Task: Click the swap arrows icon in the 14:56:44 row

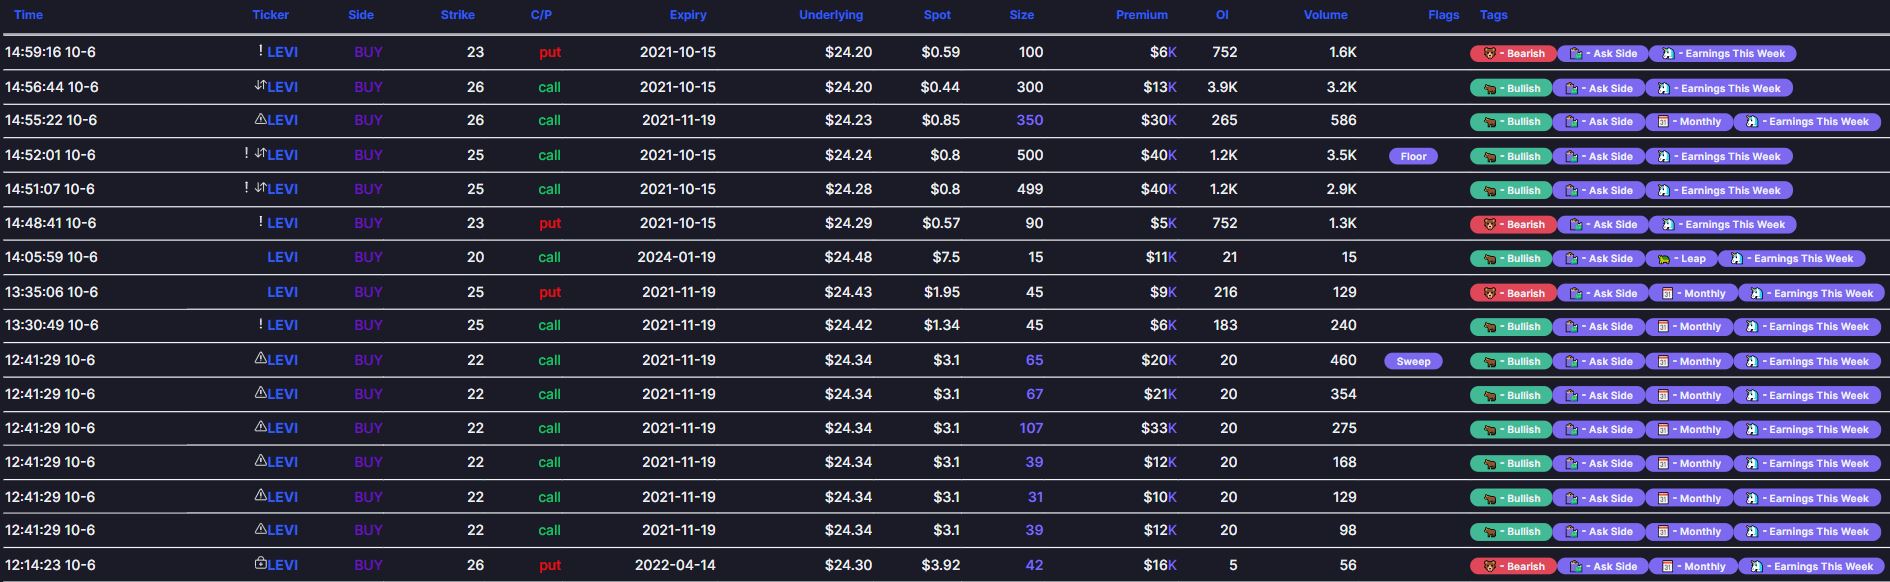Action: click(260, 86)
